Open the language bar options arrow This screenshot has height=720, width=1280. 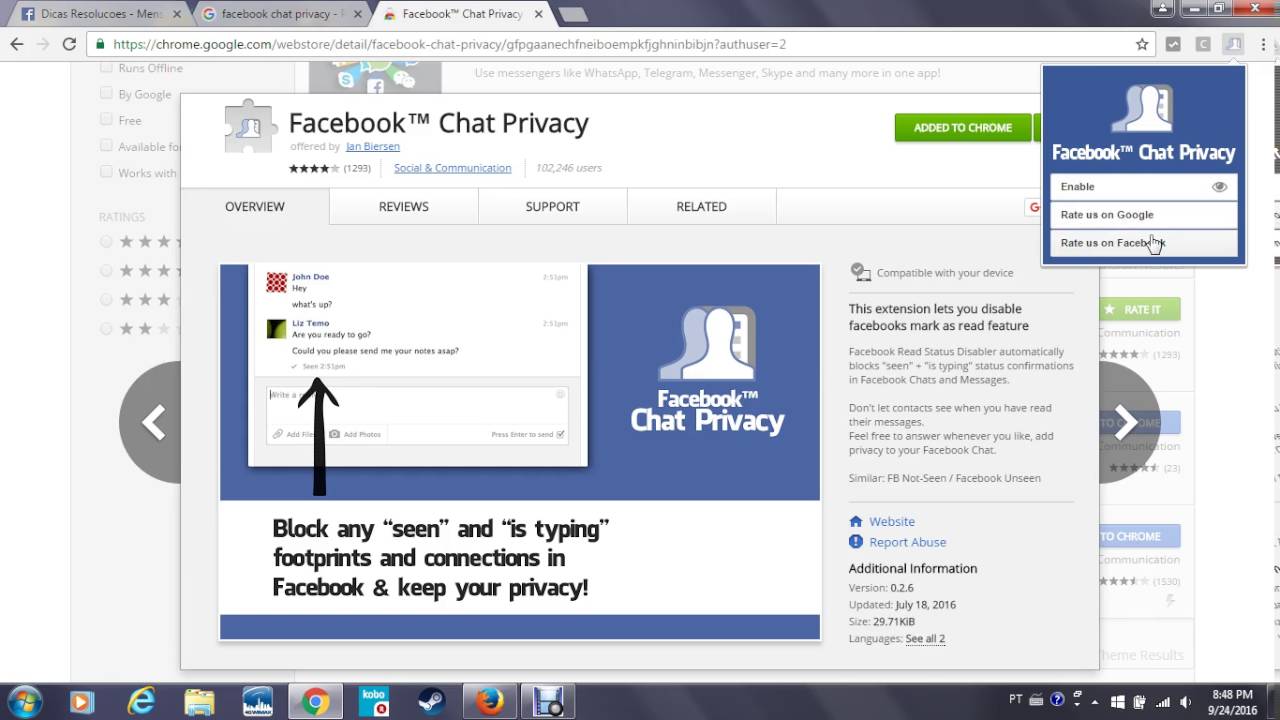click(1078, 706)
